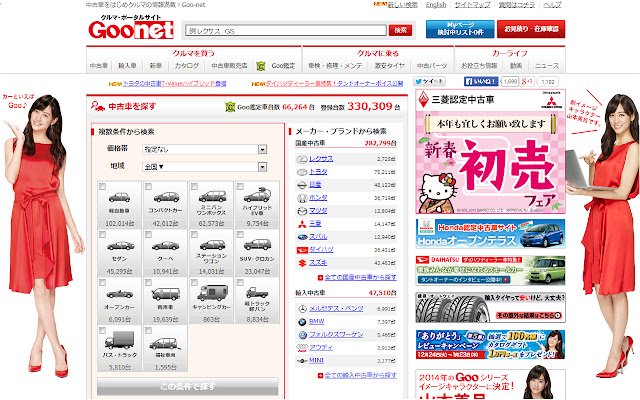Click the コンパクトカー car icon
The image size is (640, 400).
(166, 198)
